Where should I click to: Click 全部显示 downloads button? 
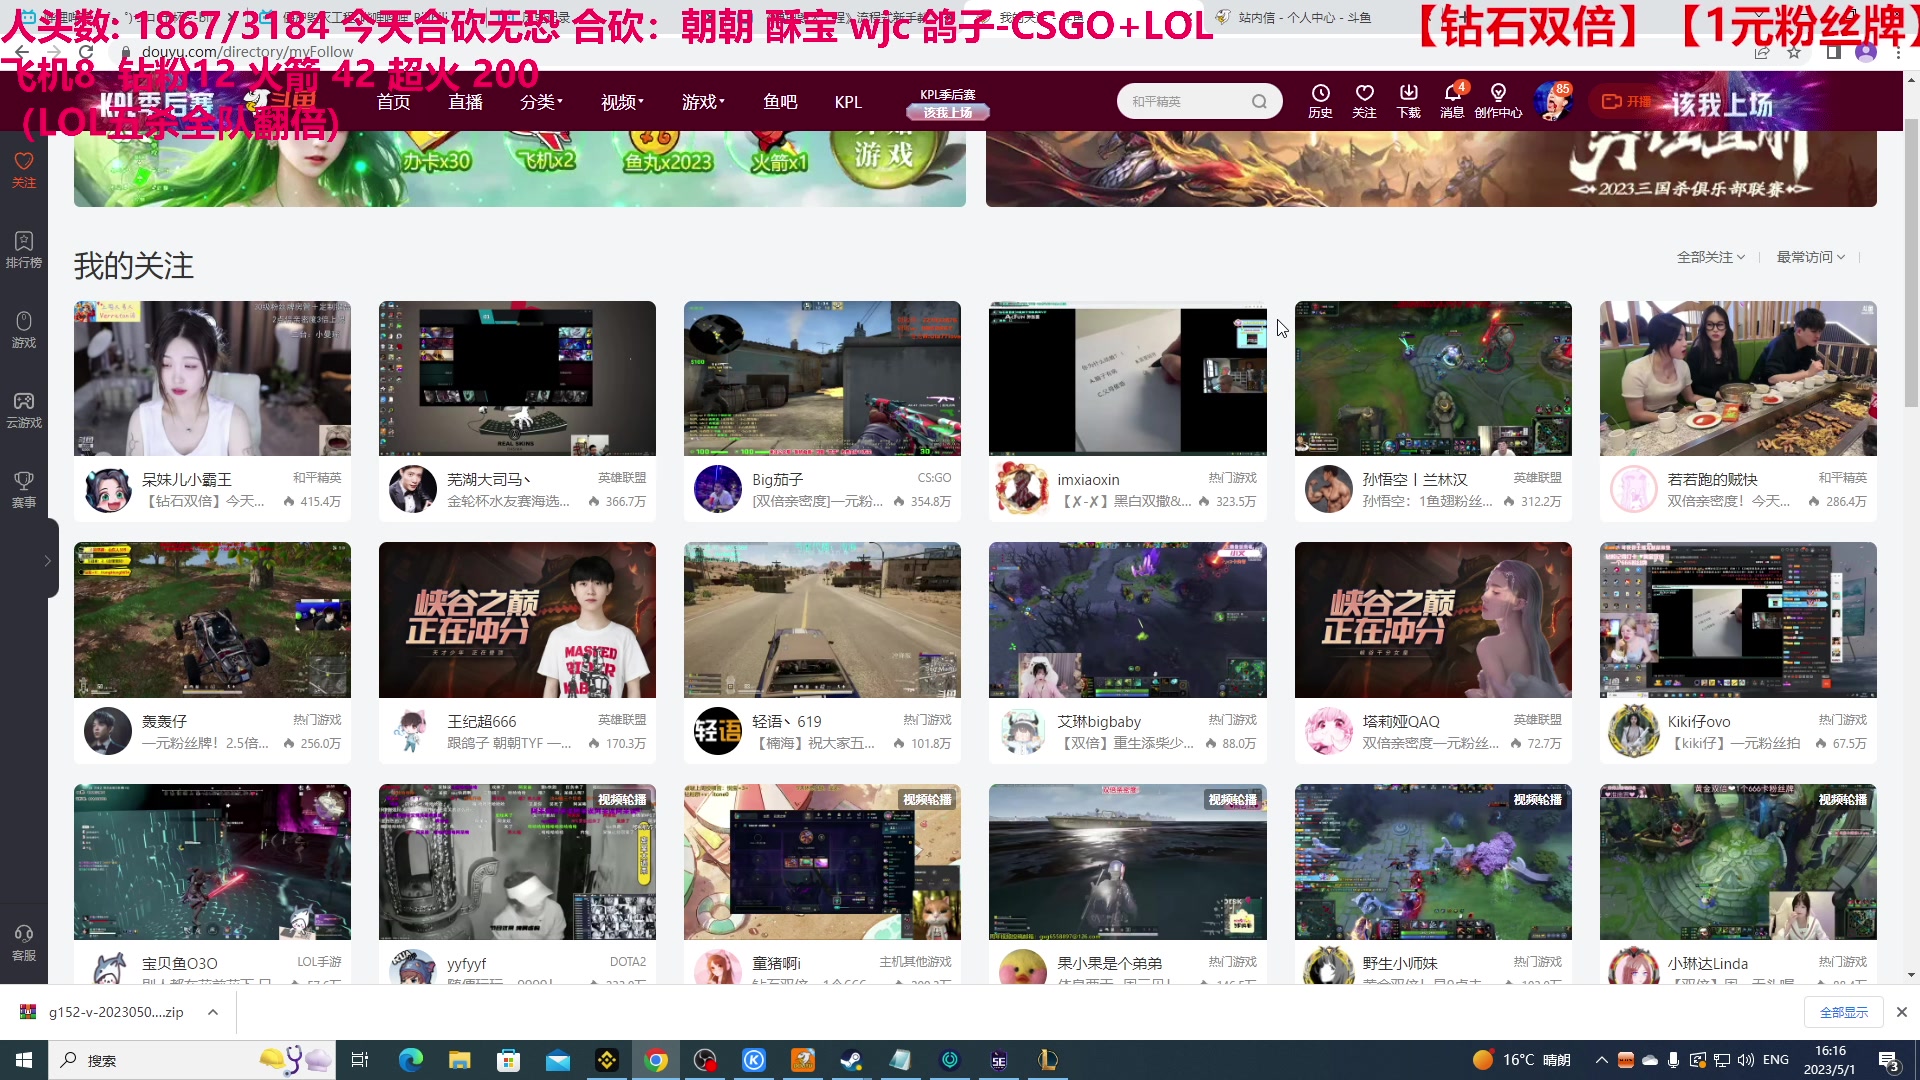(1843, 1012)
